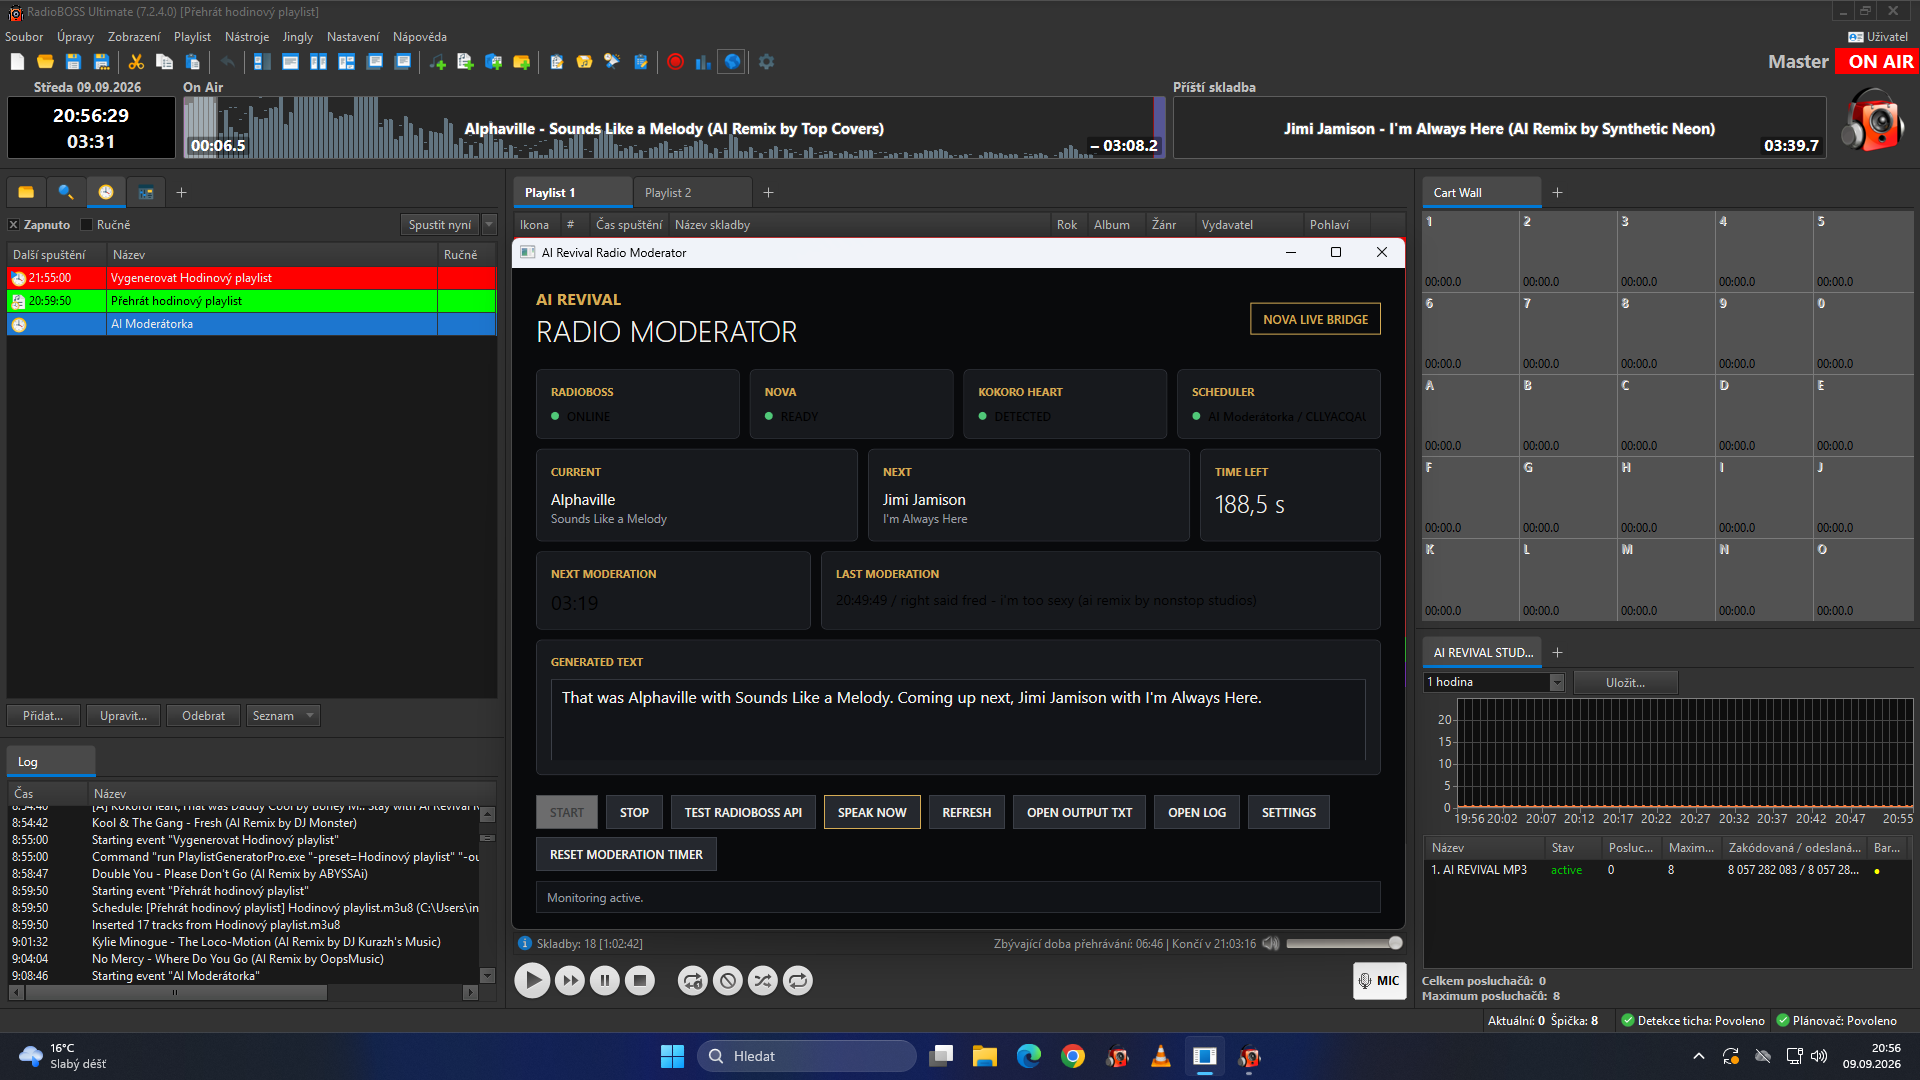Click the blue bar-chart statistics icon

point(703,62)
